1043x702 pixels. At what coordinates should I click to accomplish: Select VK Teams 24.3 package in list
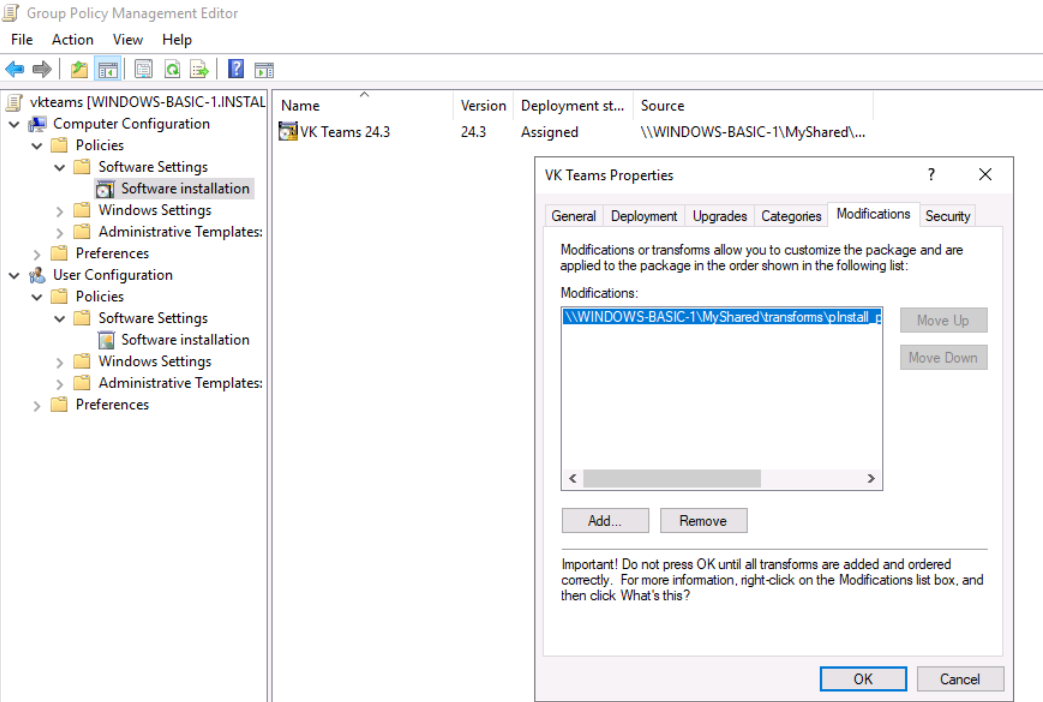pos(345,132)
